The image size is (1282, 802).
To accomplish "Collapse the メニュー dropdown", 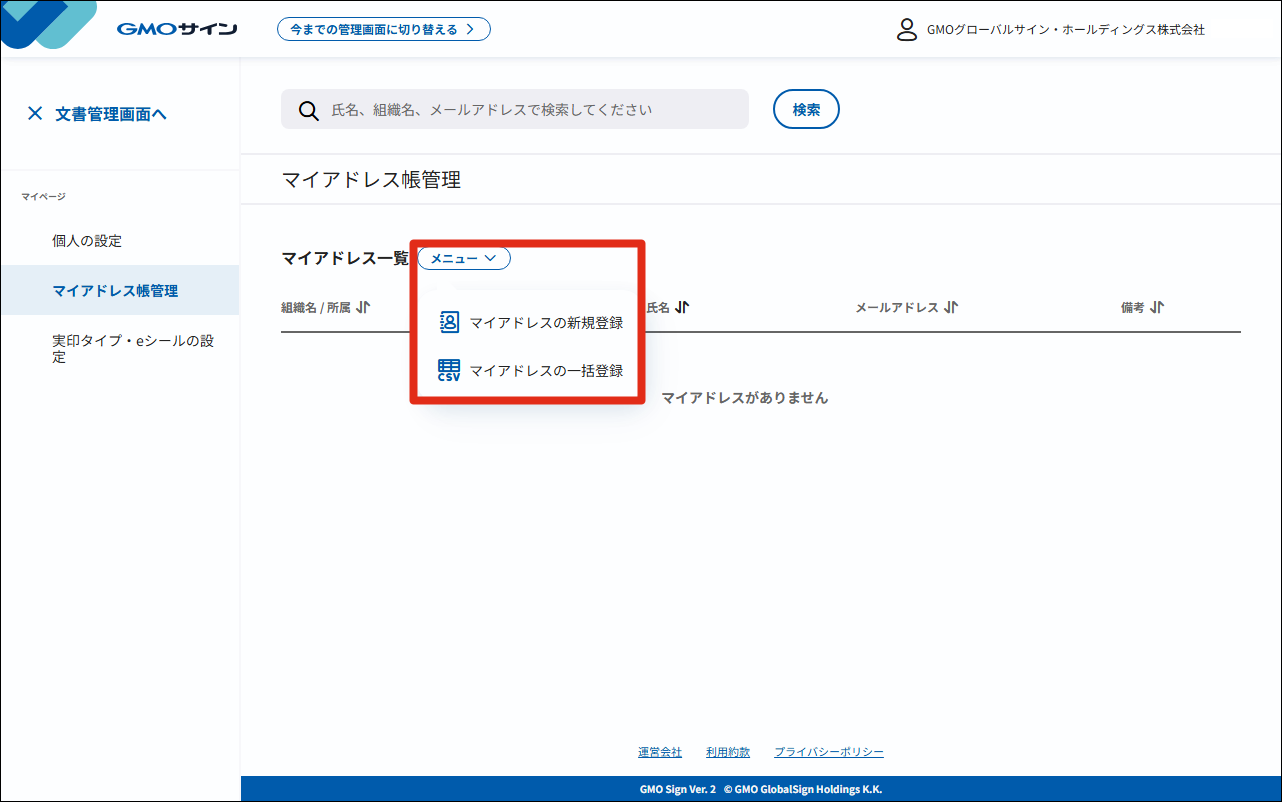I will [464, 258].
